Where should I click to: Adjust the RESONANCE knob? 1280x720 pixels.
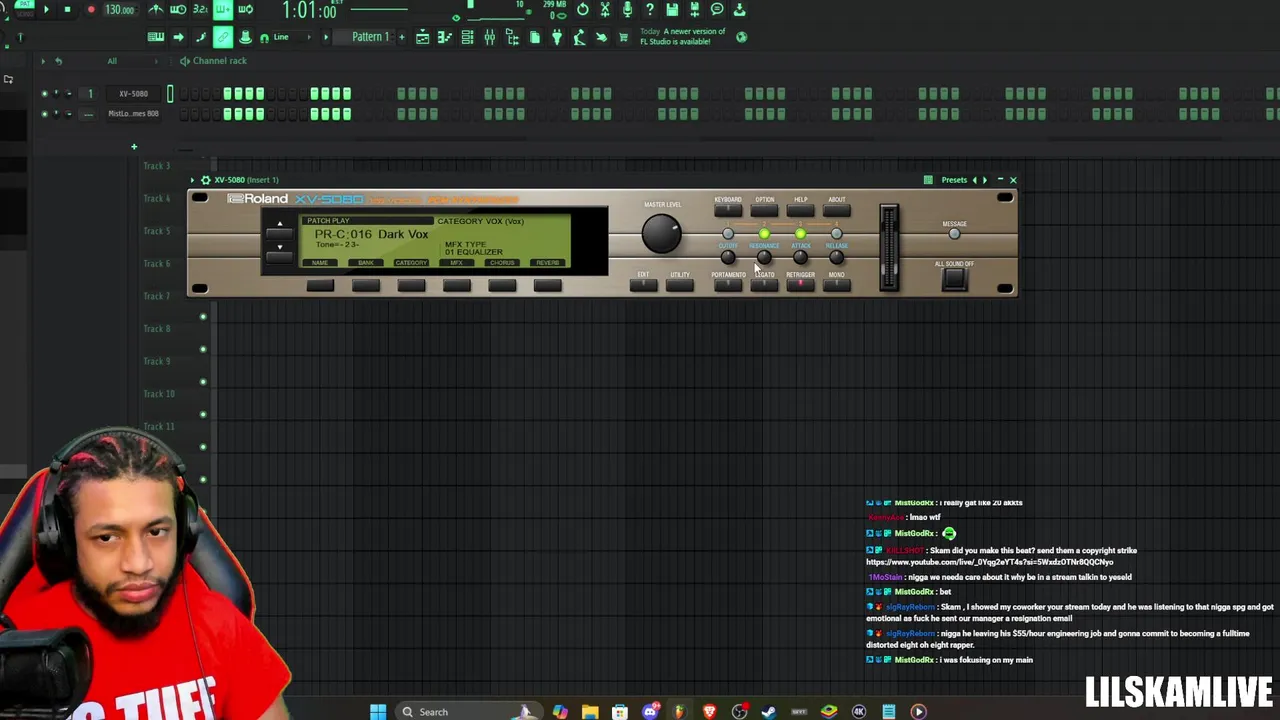point(764,258)
